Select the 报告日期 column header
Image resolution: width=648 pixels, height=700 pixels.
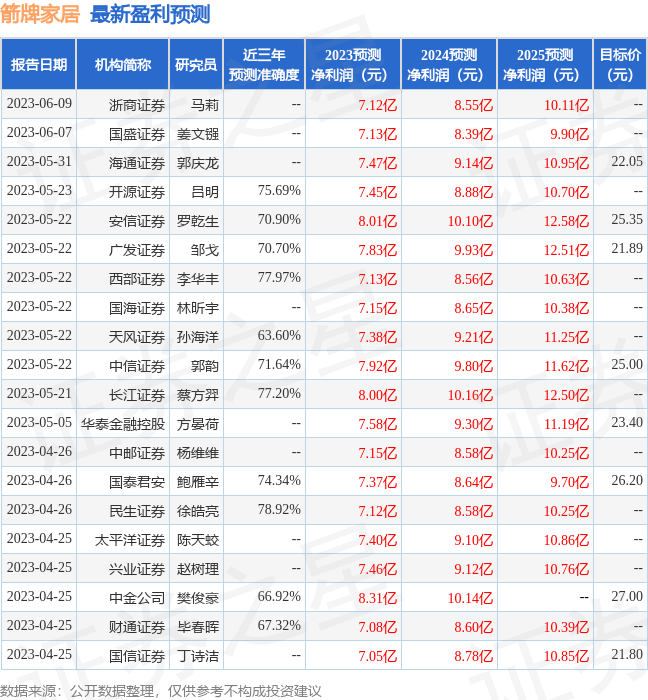coord(39,64)
